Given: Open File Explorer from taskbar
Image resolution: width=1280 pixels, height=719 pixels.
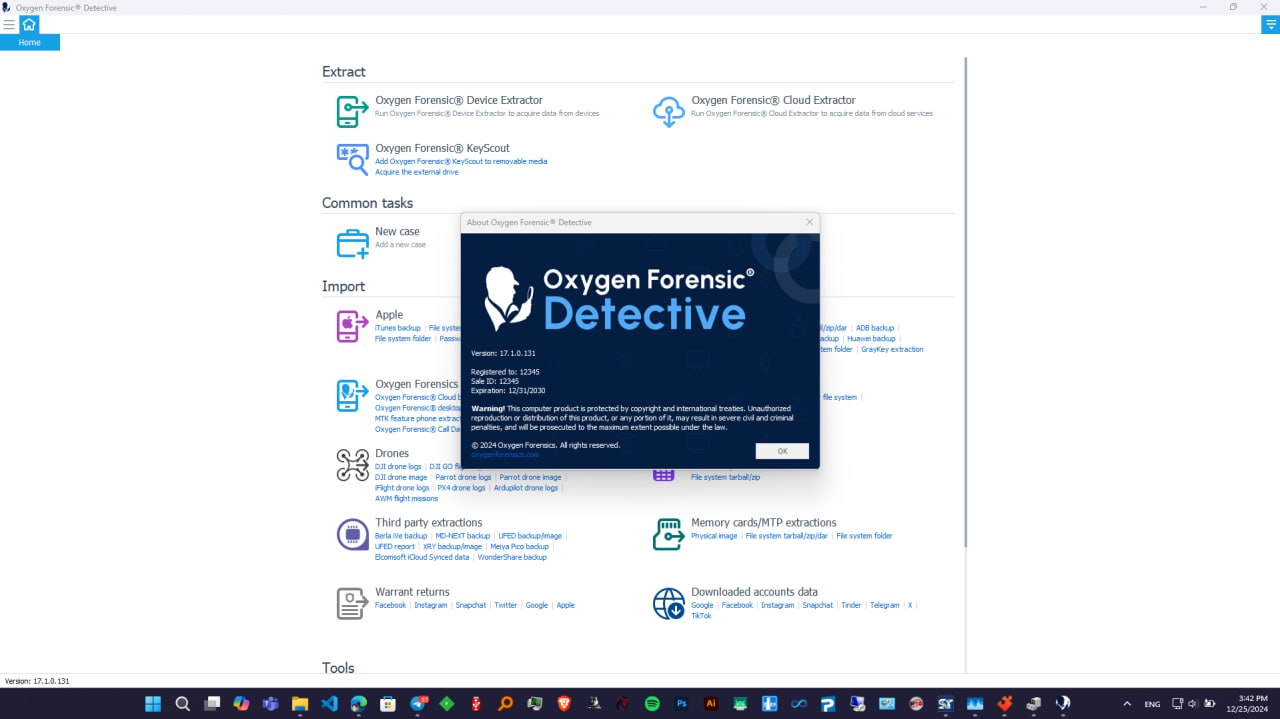Looking at the screenshot, I should [299, 703].
